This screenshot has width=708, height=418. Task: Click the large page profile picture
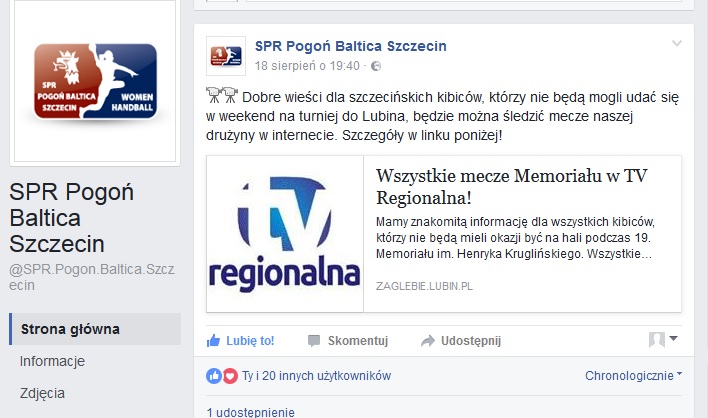(x=95, y=81)
